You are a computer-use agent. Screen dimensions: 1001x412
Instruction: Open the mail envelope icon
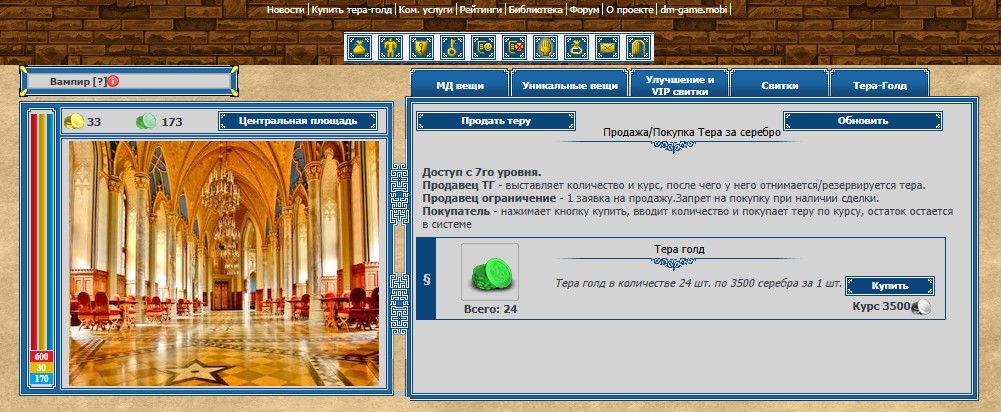(x=608, y=47)
